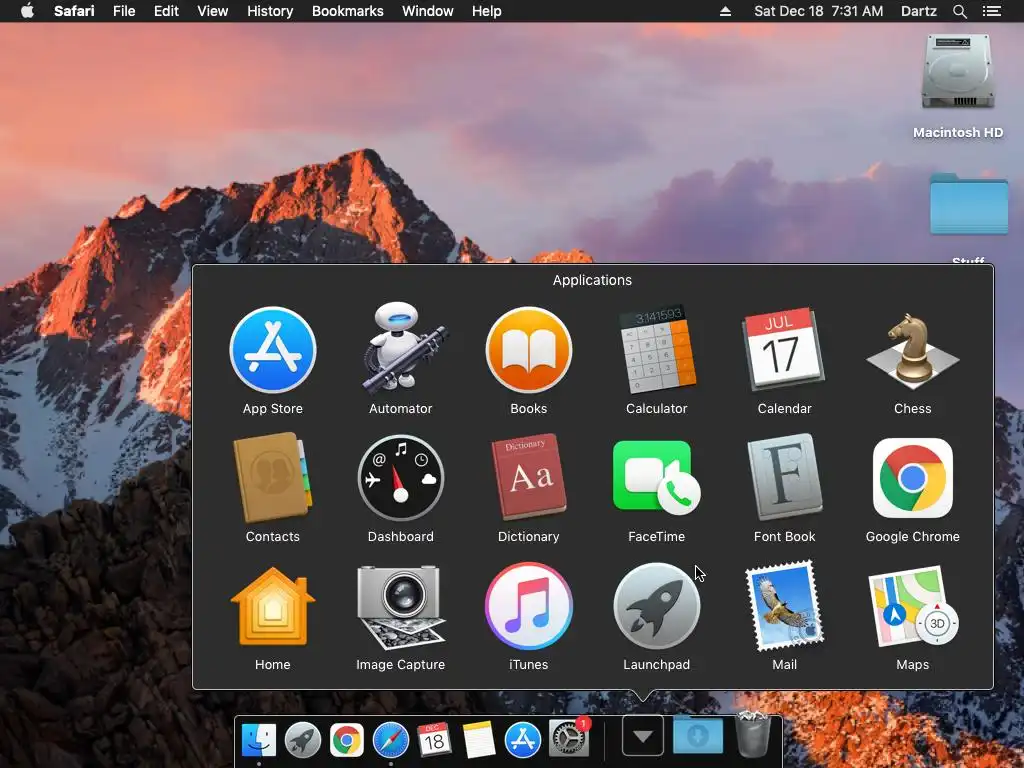Open Launchpad in the Applications grid

point(656,606)
